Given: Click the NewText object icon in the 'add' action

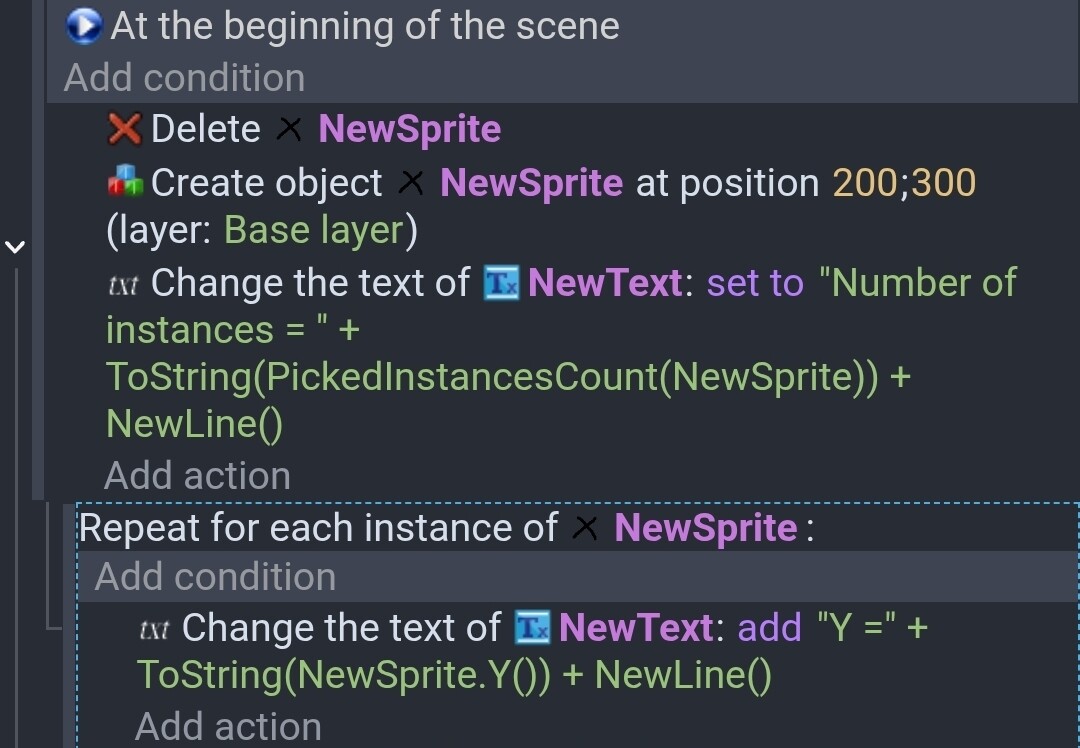Looking at the screenshot, I should (532, 628).
